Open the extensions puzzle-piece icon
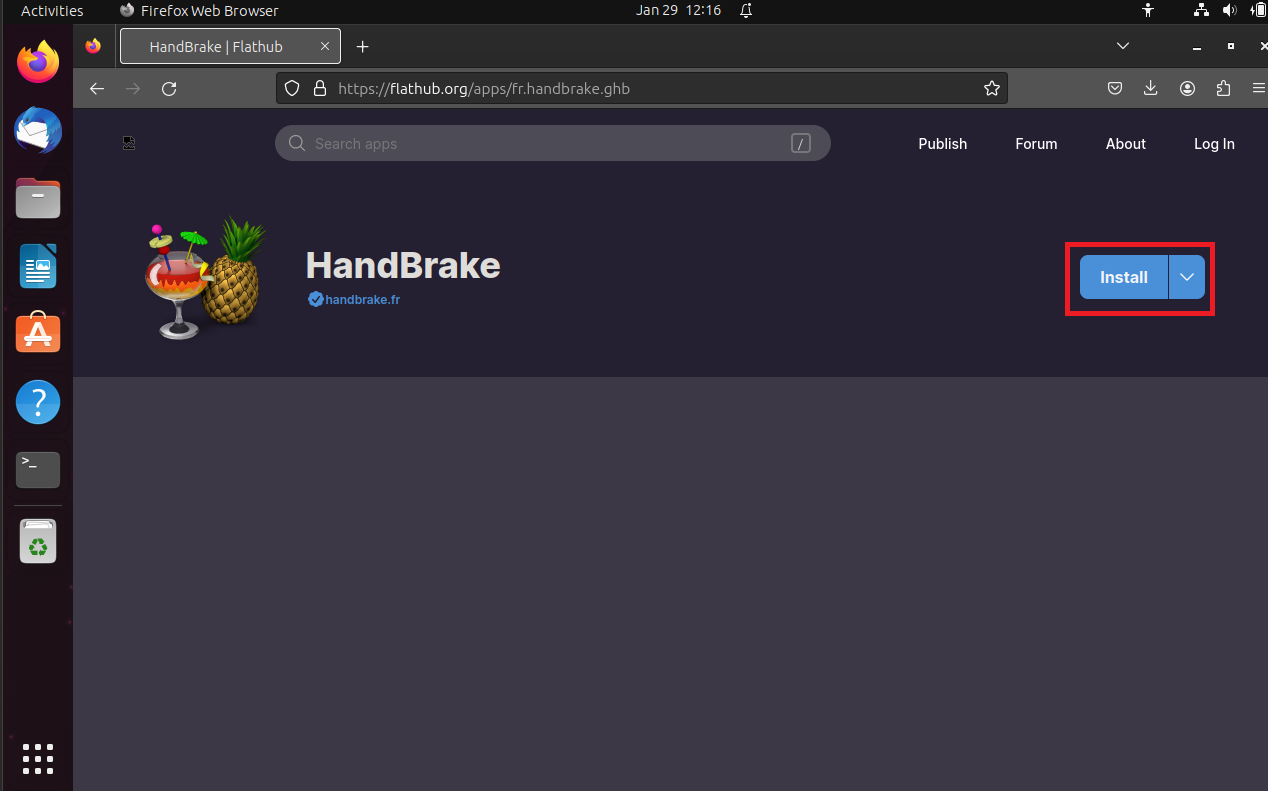The height and width of the screenshot is (791, 1268). click(1223, 88)
